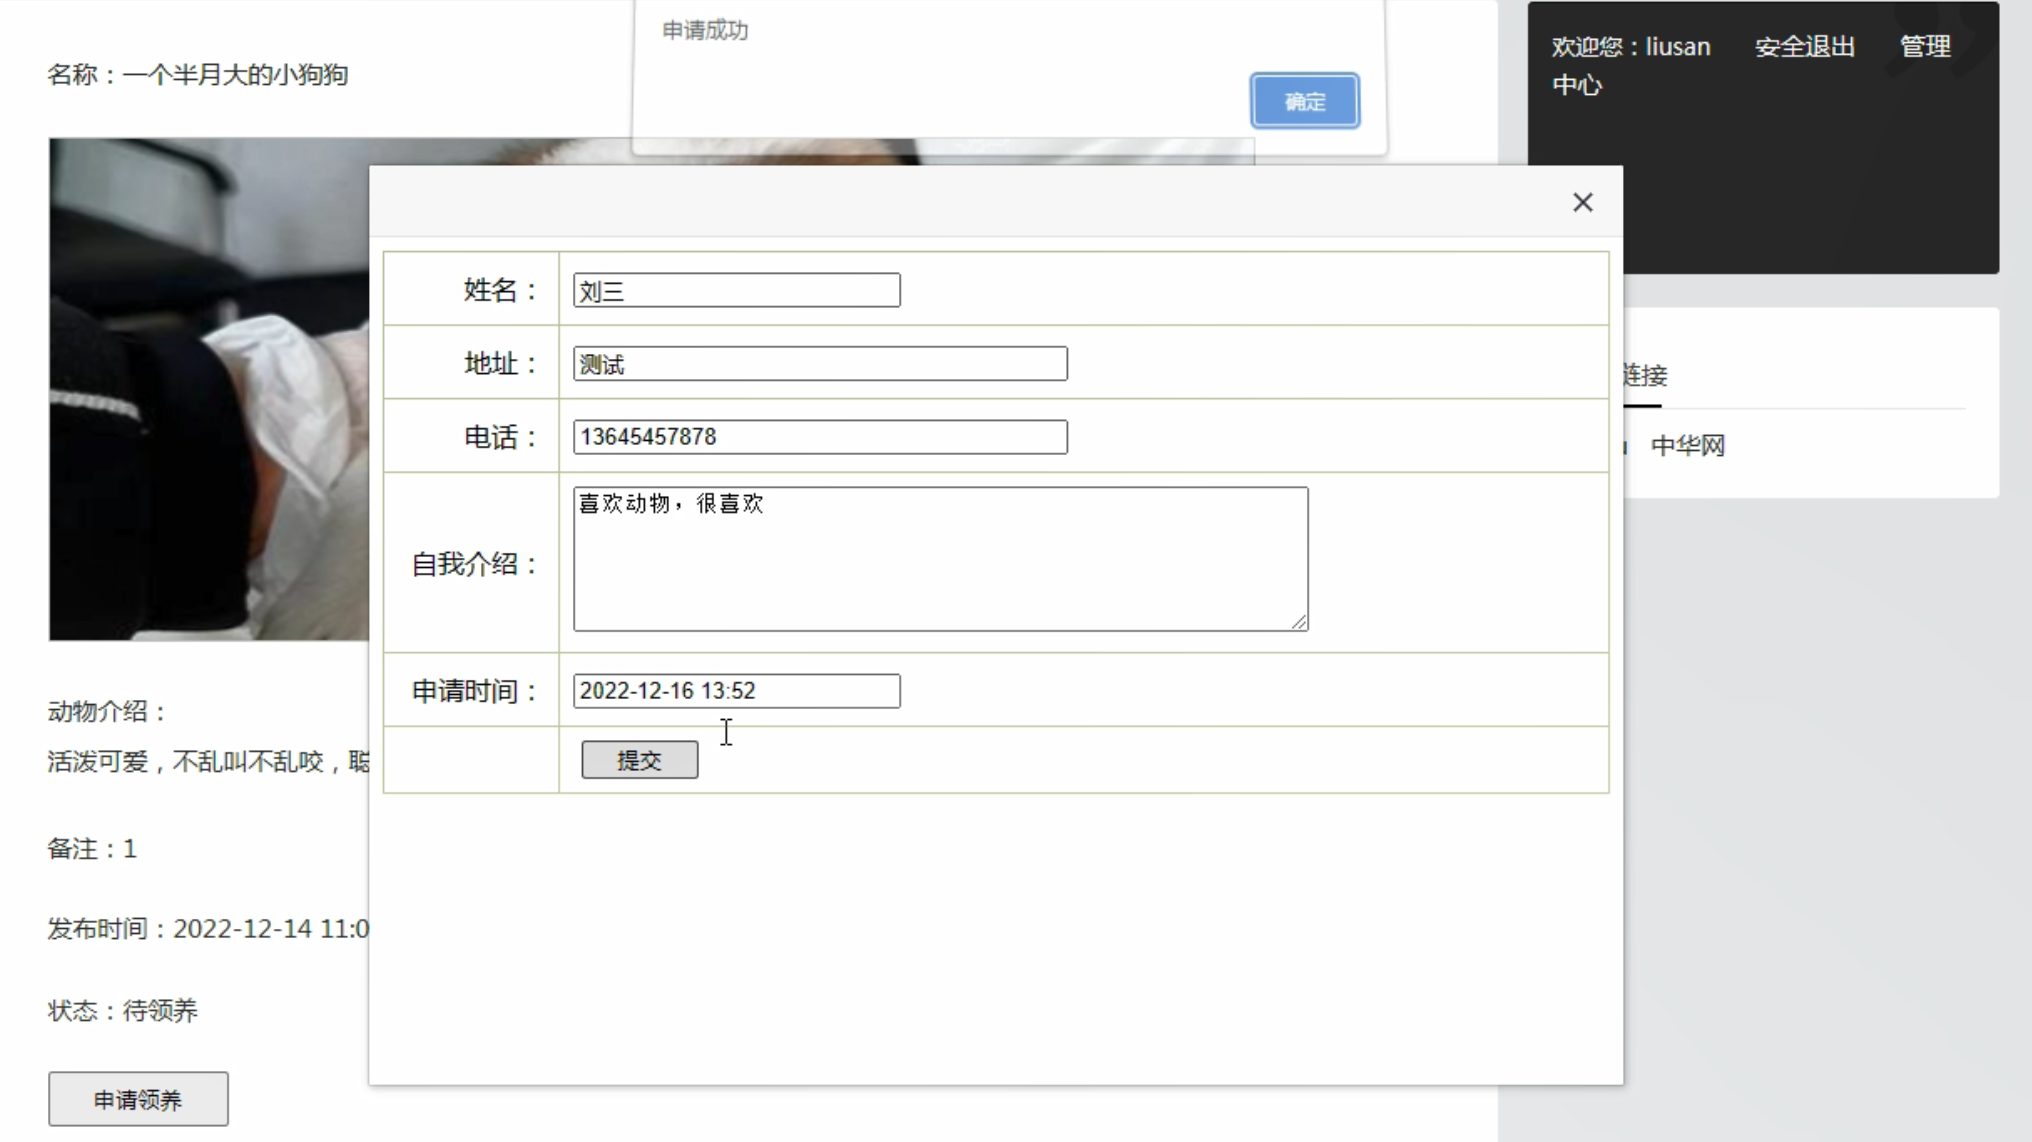Select the 电话 phone number field
The width and height of the screenshot is (2032, 1142).
tap(819, 436)
